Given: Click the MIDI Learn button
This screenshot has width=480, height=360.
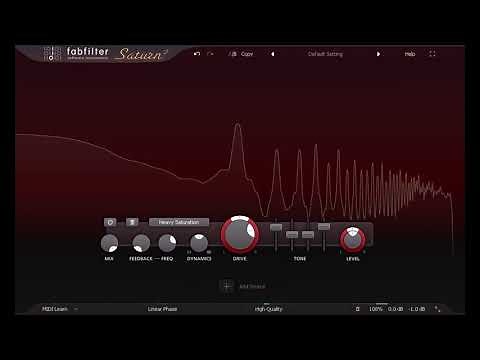Looking at the screenshot, I should pyautogui.click(x=55, y=309).
